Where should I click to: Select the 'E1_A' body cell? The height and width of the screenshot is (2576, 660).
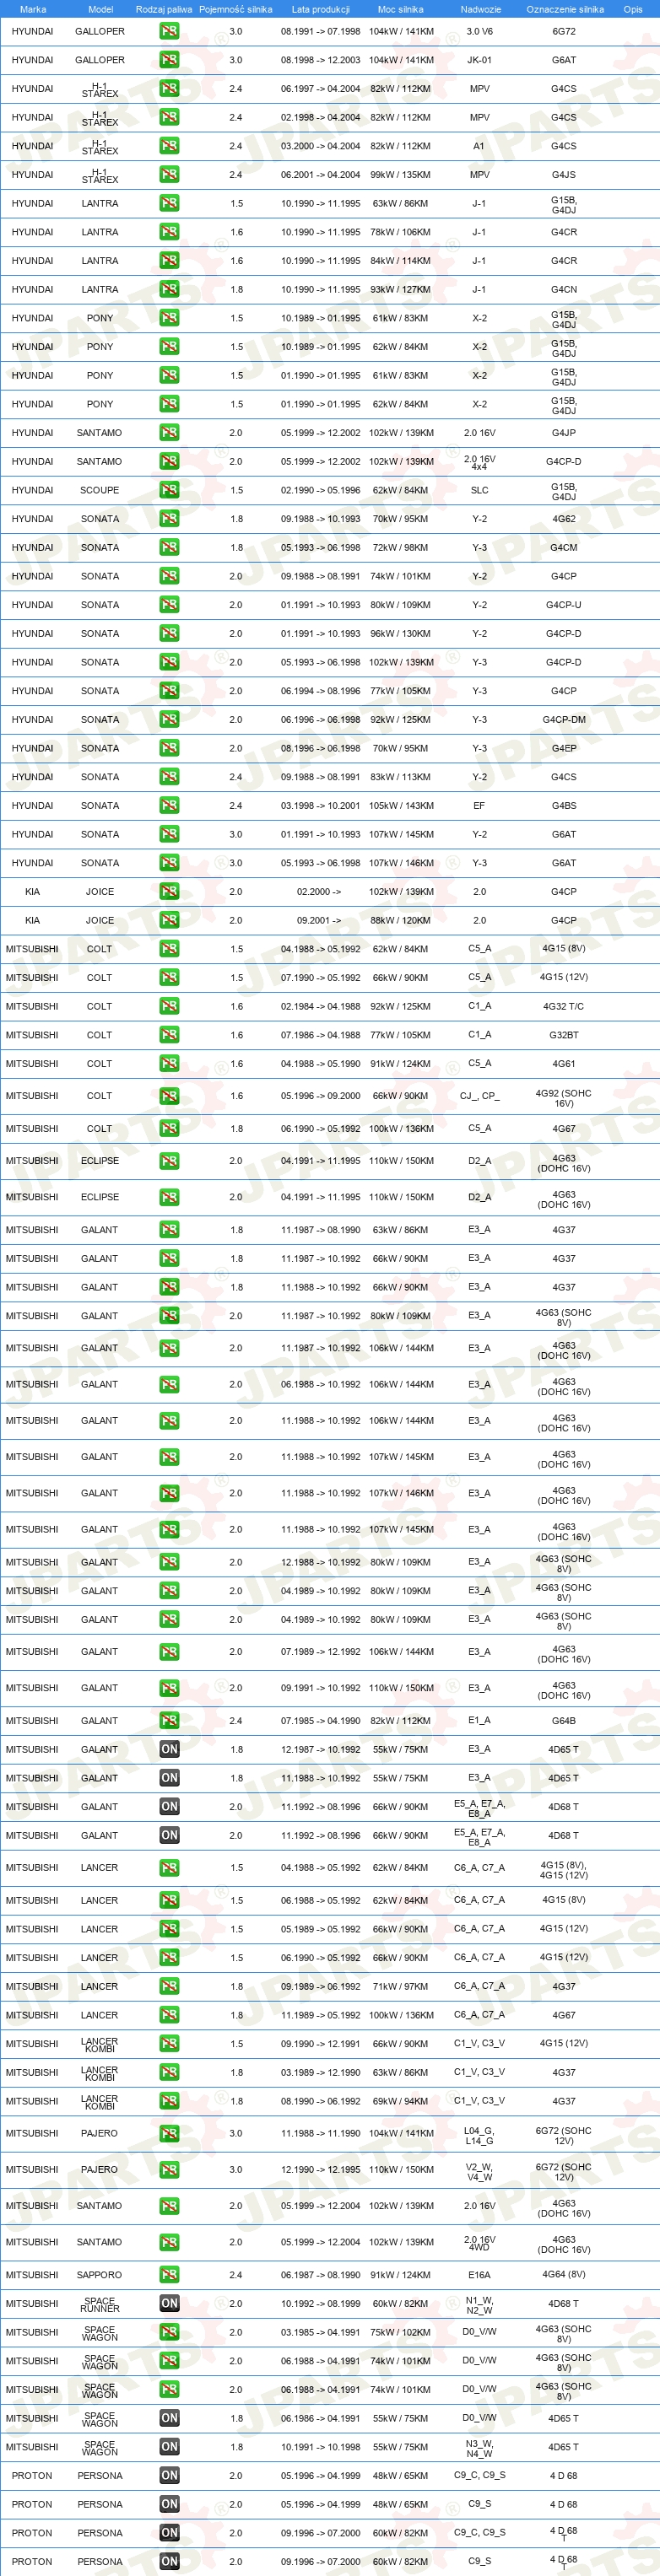click(x=479, y=1720)
